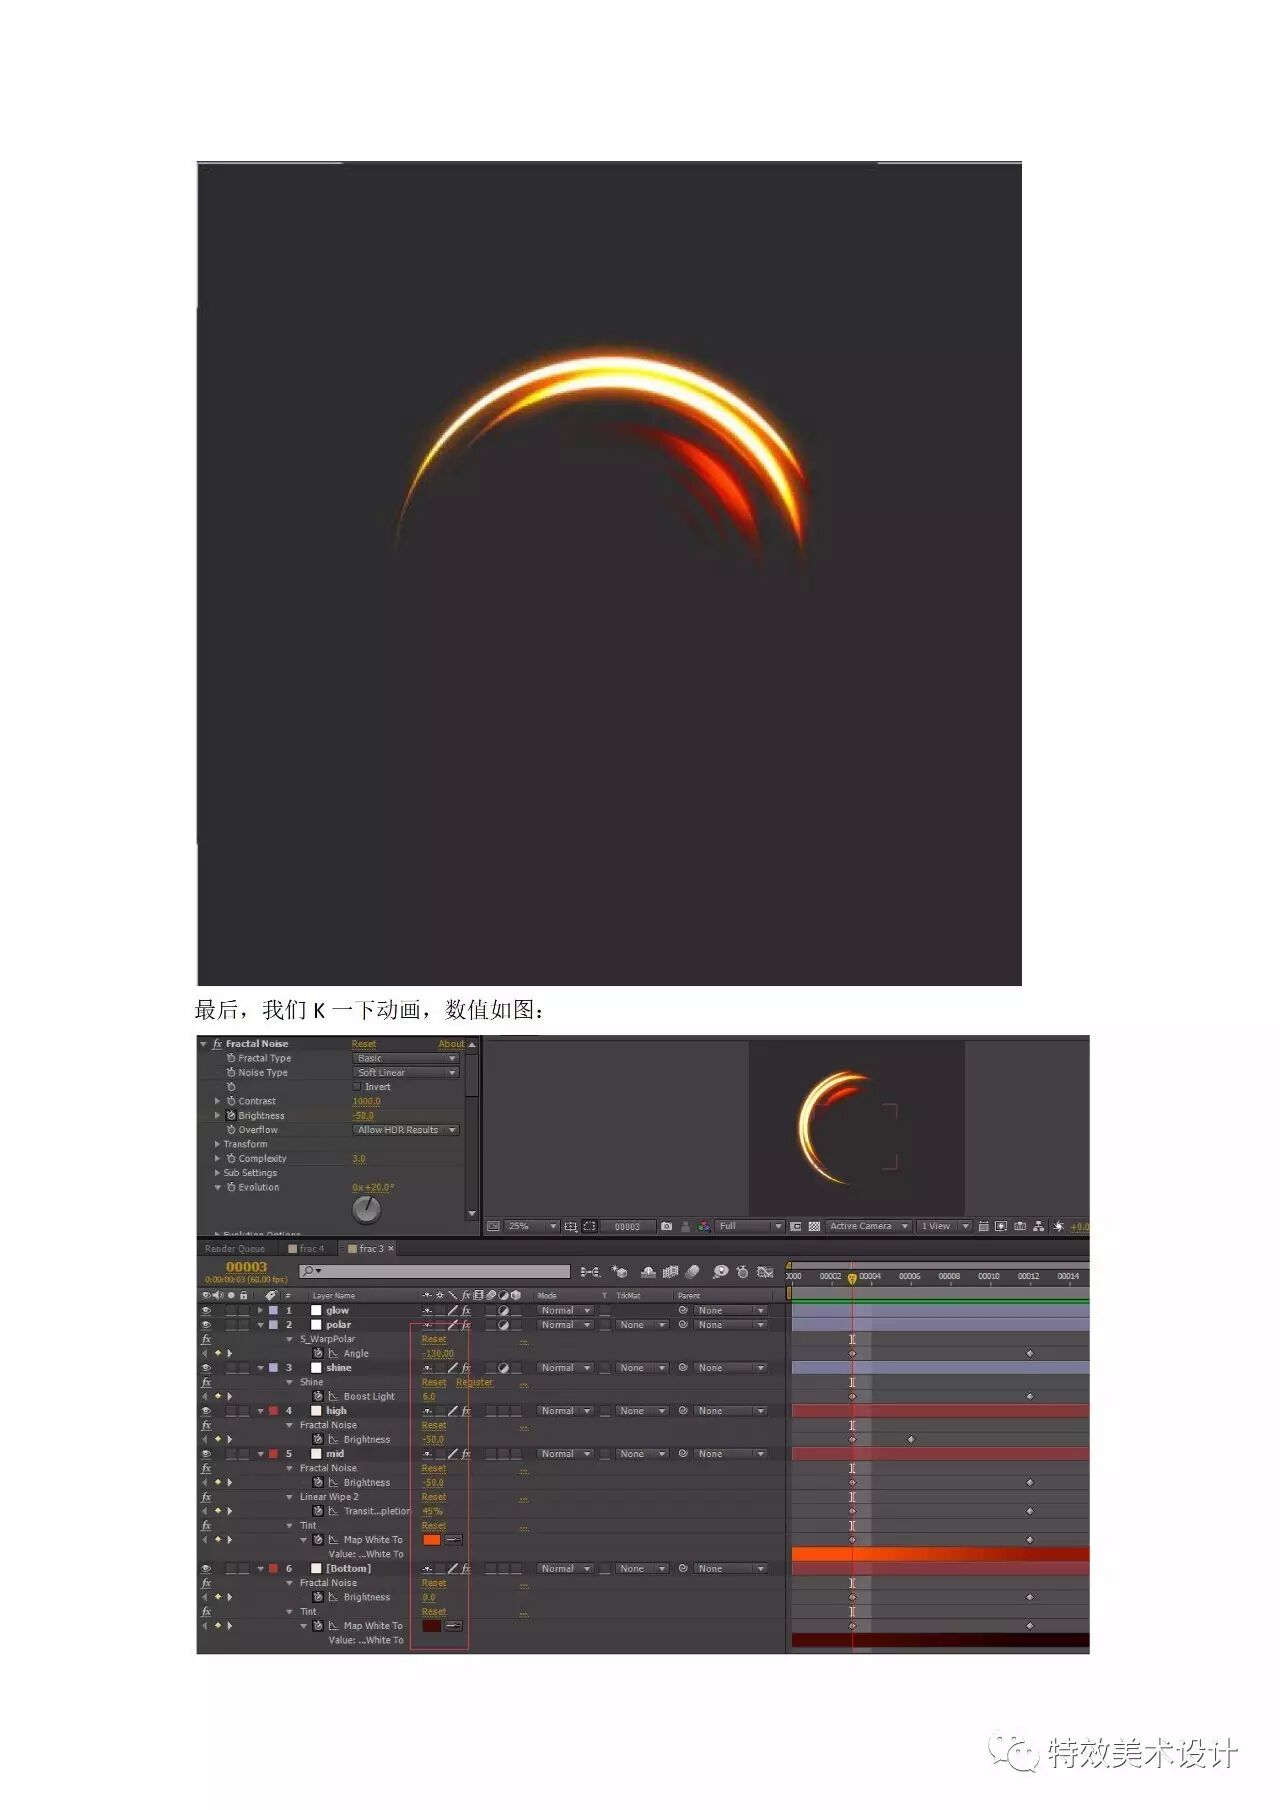
Task: Open blending Mode dropdown for glow layer
Action: (566, 1310)
